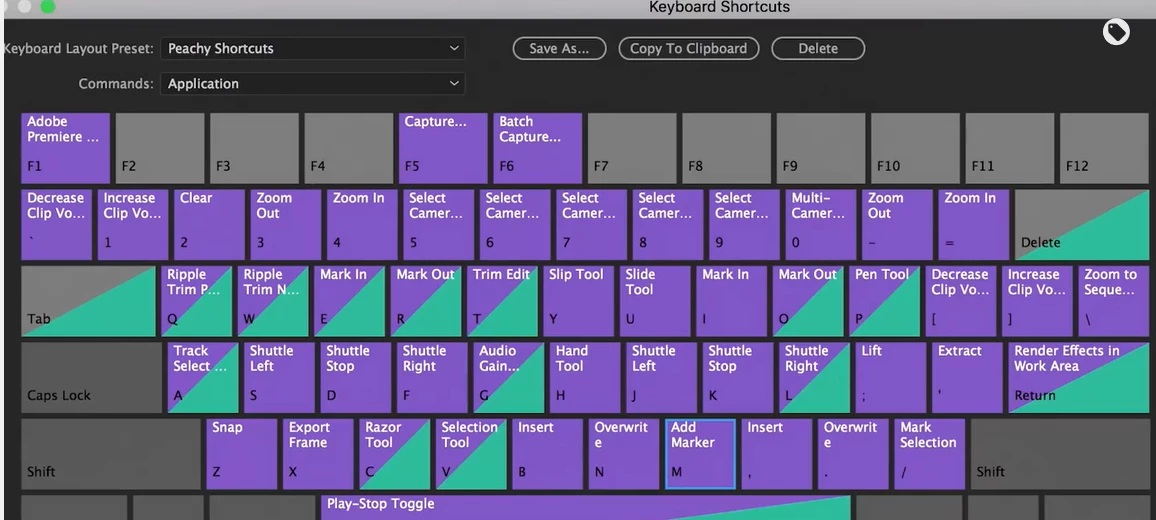The width and height of the screenshot is (1156, 520).
Task: Select the spacebar Play-Stop Toggle key
Action: click(x=585, y=508)
